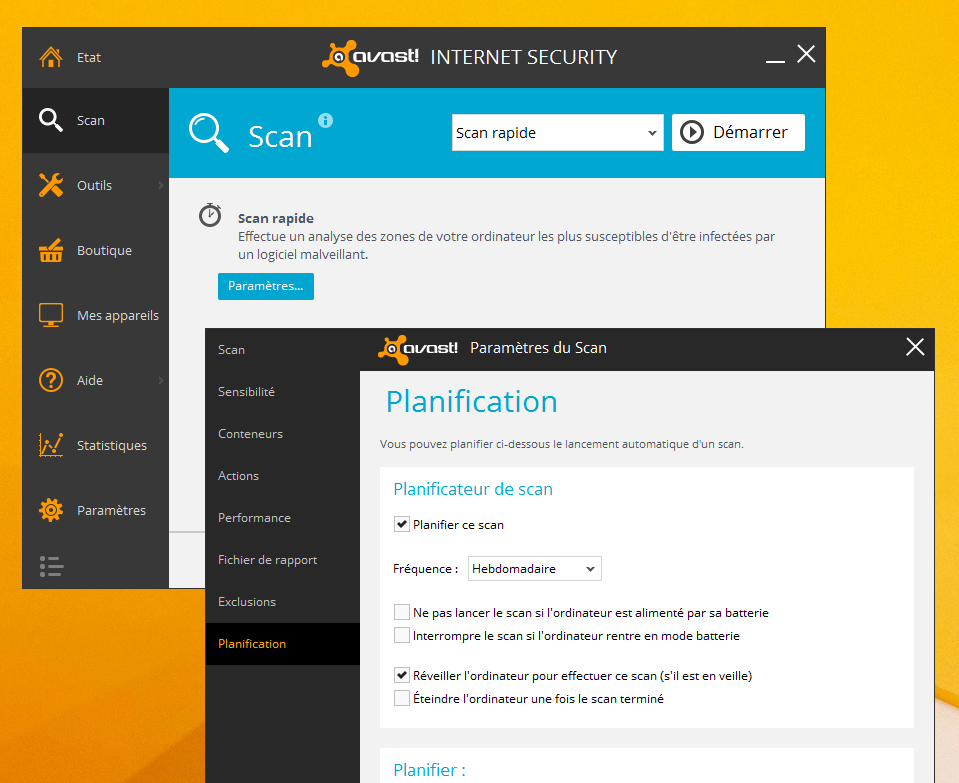
Task: Click the info icon next to Scan heading
Action: 325,121
